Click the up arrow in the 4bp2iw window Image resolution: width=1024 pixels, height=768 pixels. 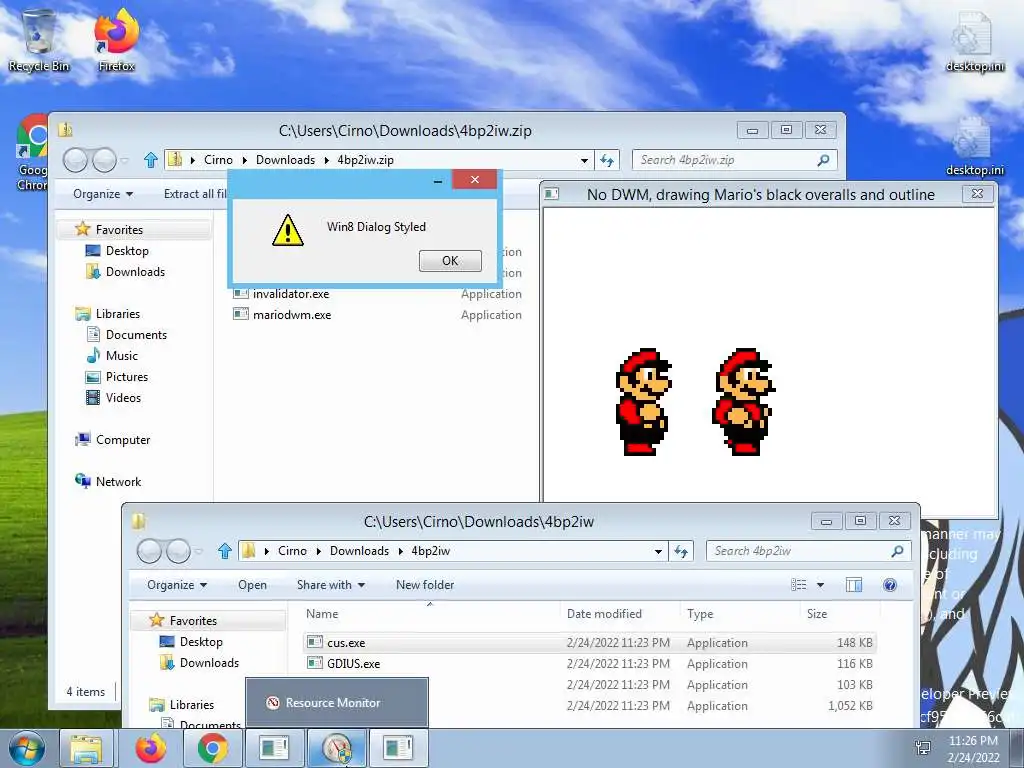tap(225, 551)
